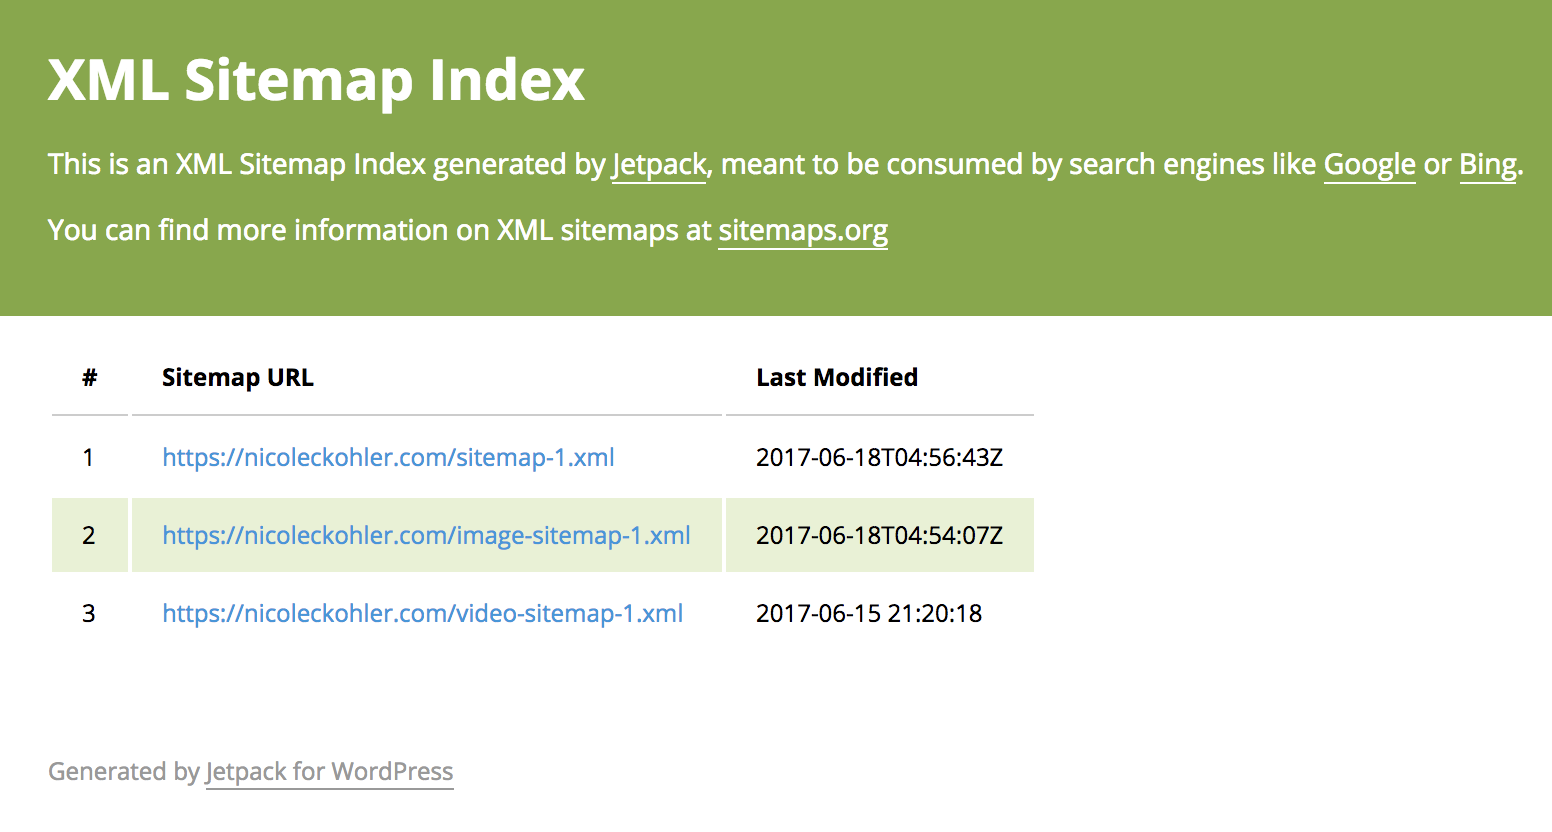The height and width of the screenshot is (832, 1552).
Task: Open the video-sitemap-1.xml URL
Action: (x=422, y=614)
